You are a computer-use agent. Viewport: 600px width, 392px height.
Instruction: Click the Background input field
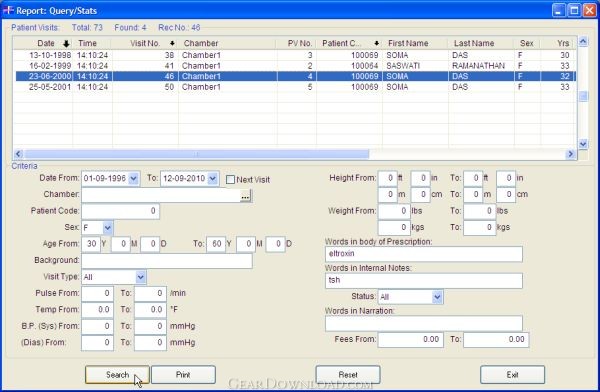(x=167, y=261)
